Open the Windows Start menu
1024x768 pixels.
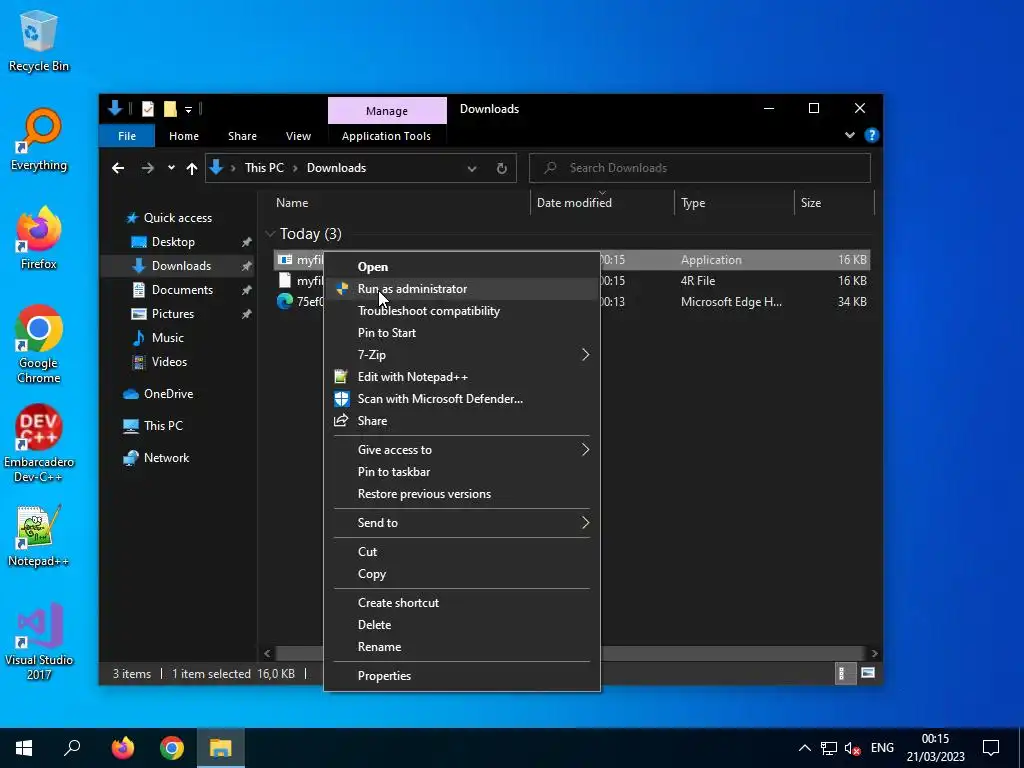click(x=24, y=748)
